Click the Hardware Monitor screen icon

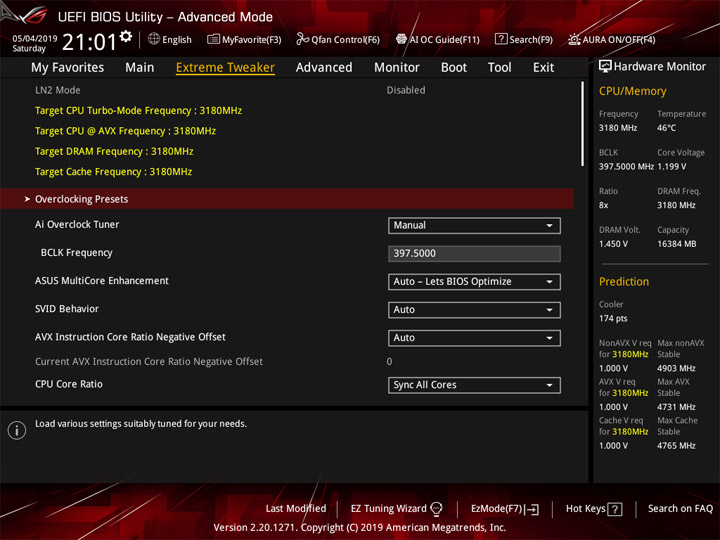605,67
